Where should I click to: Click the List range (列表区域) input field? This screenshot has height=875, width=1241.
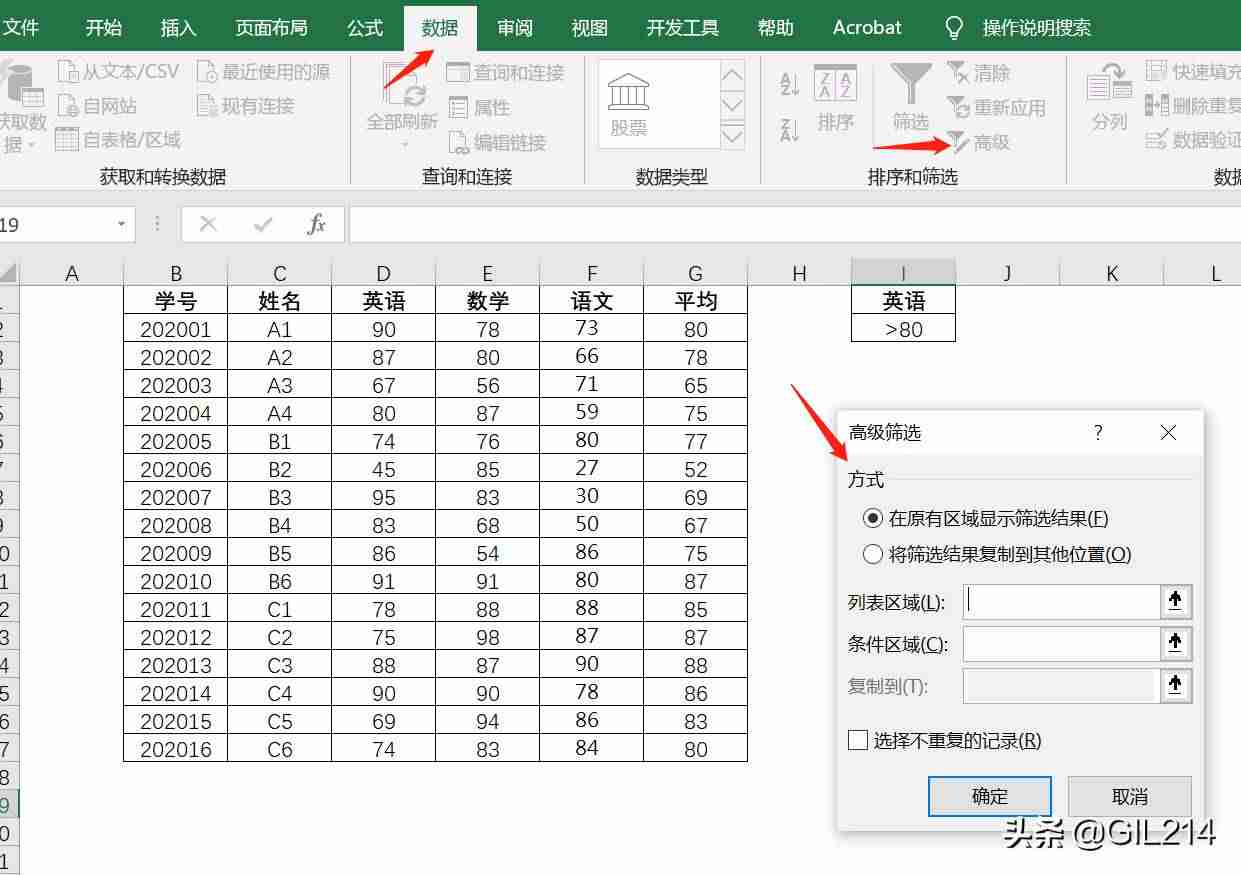coord(1061,601)
